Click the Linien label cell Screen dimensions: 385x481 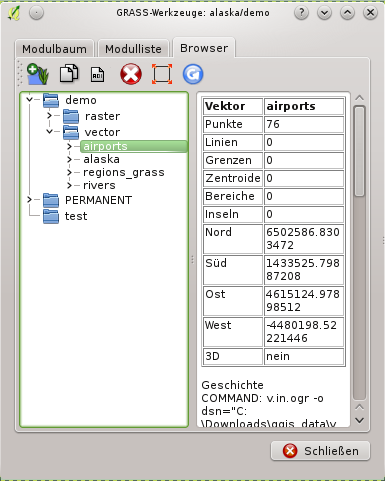[x=233, y=142]
